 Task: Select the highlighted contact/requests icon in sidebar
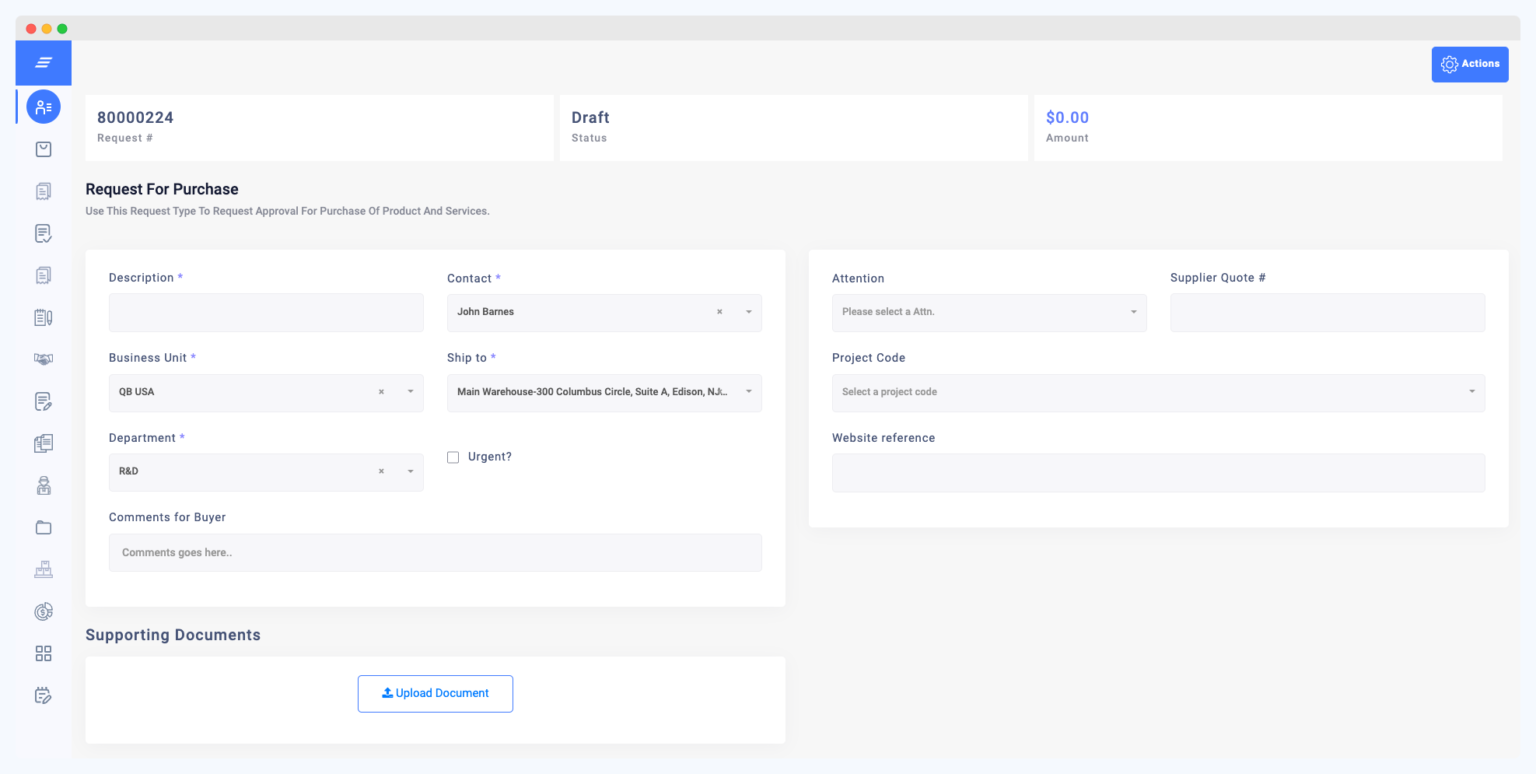pos(43,106)
